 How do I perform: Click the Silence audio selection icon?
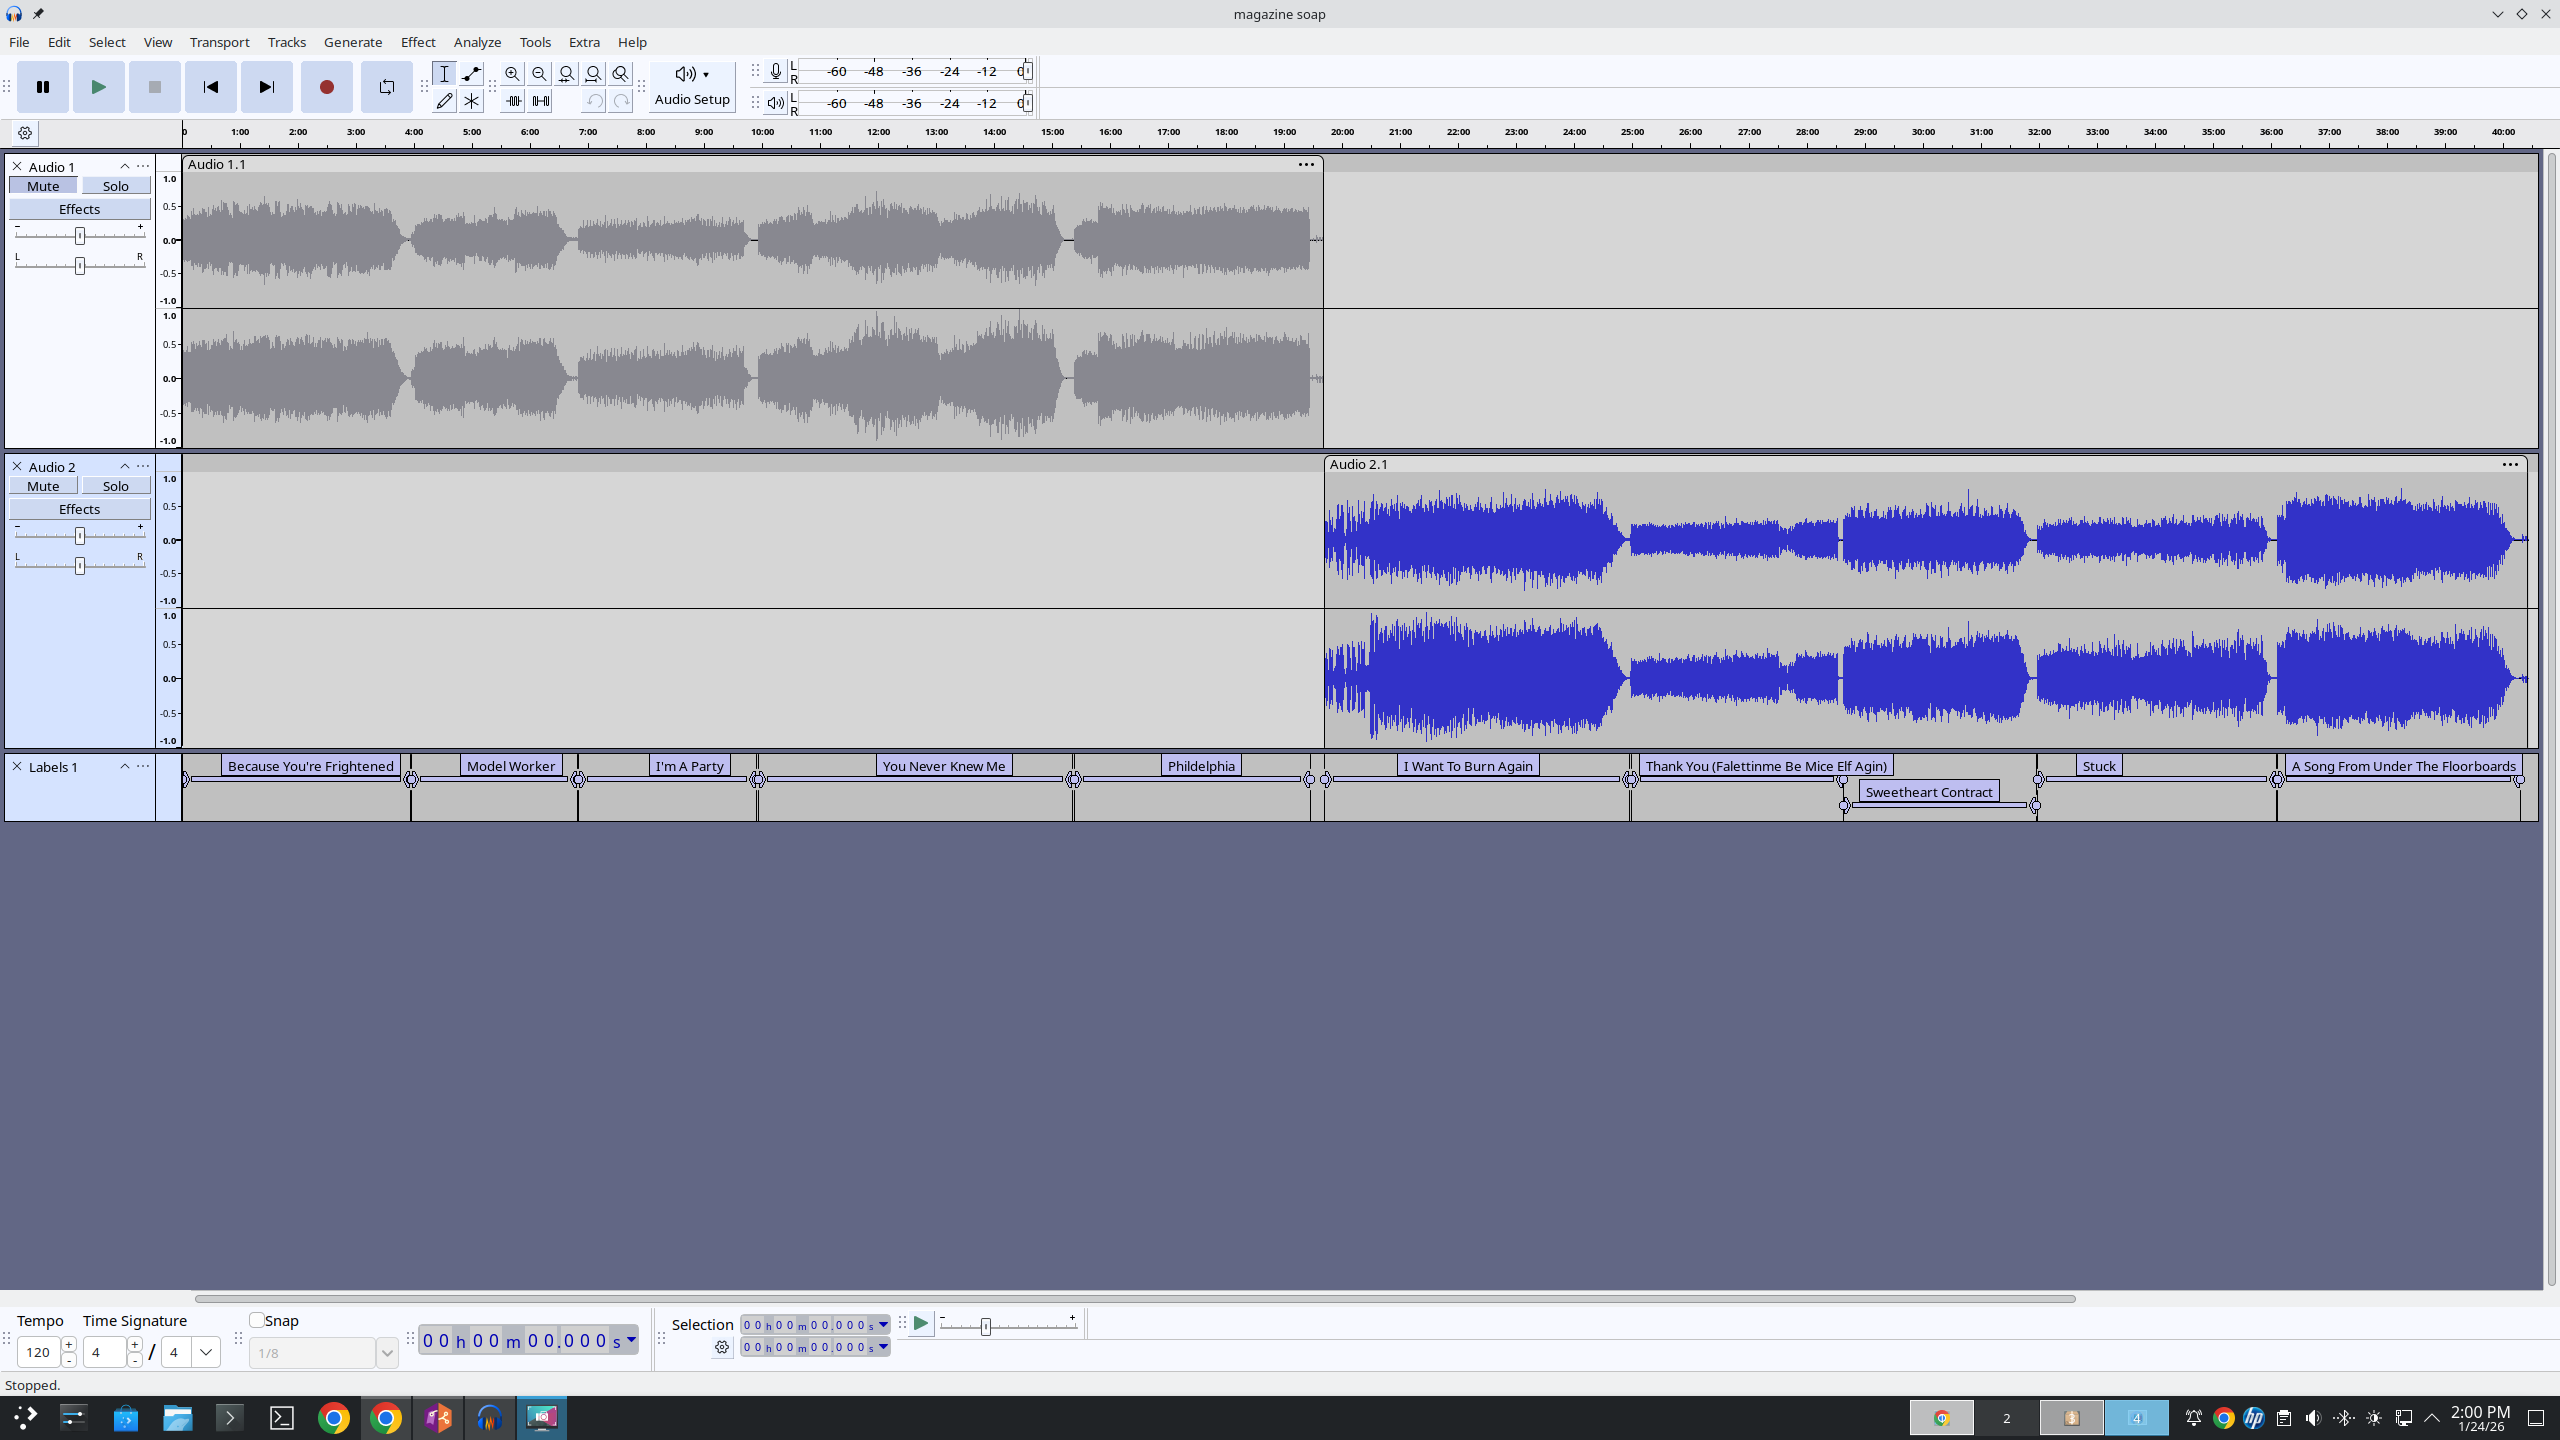click(540, 101)
